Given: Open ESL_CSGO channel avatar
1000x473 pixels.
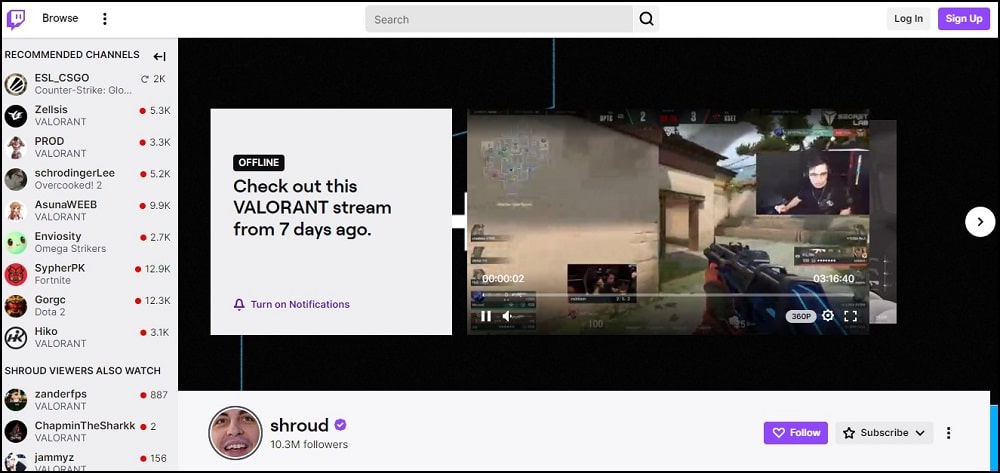Looking at the screenshot, I should pos(16,84).
